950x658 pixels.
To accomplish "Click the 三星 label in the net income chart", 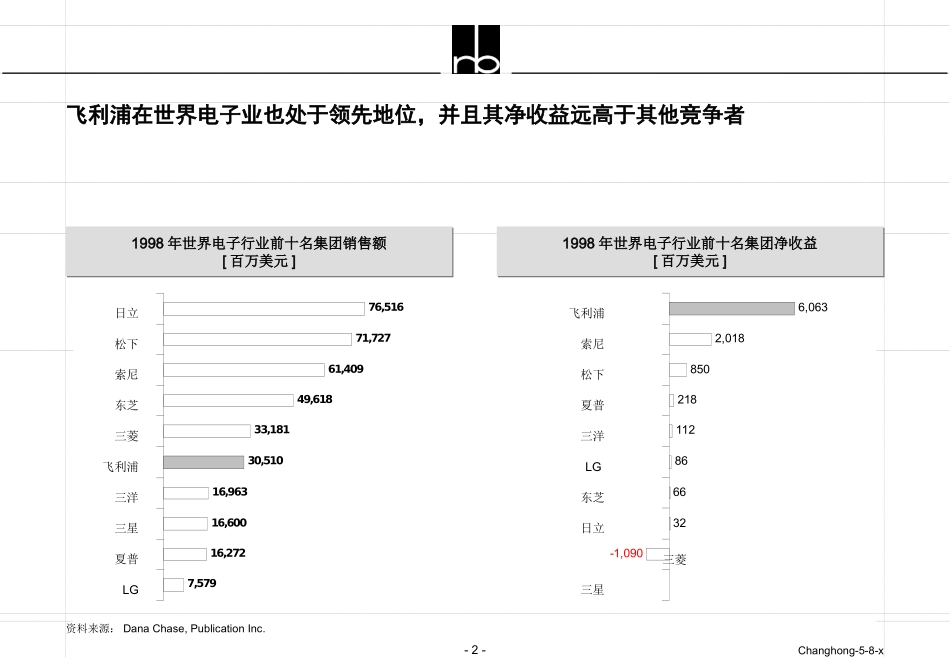I will click(x=593, y=590).
